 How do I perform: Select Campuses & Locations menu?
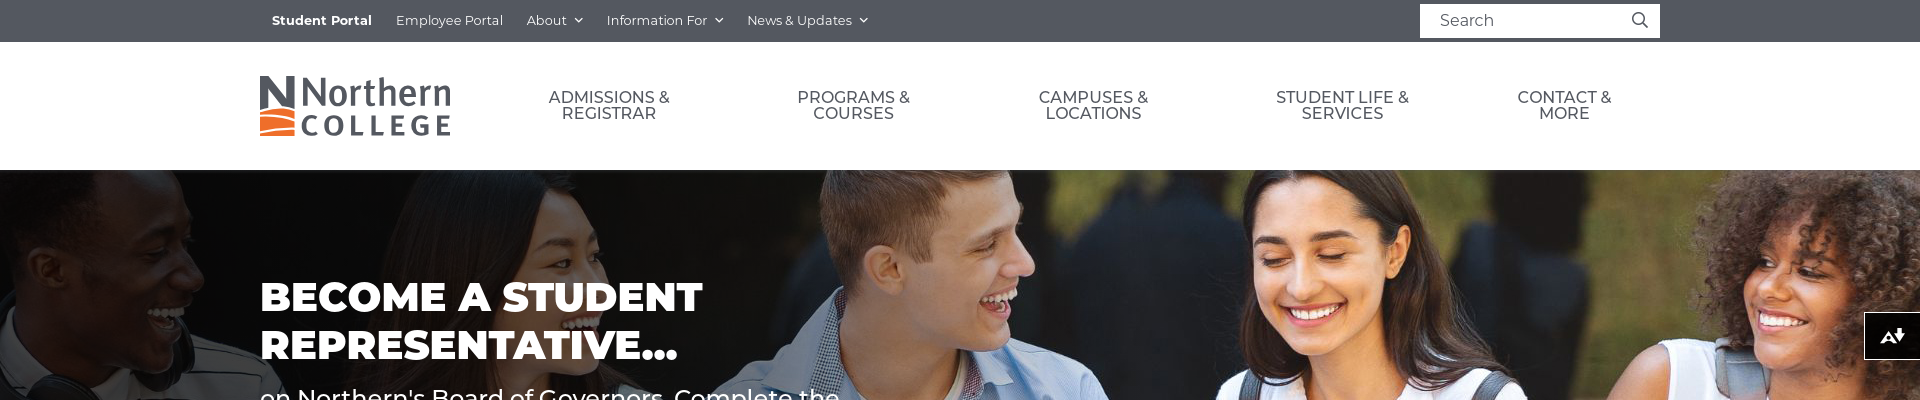(x=1093, y=105)
